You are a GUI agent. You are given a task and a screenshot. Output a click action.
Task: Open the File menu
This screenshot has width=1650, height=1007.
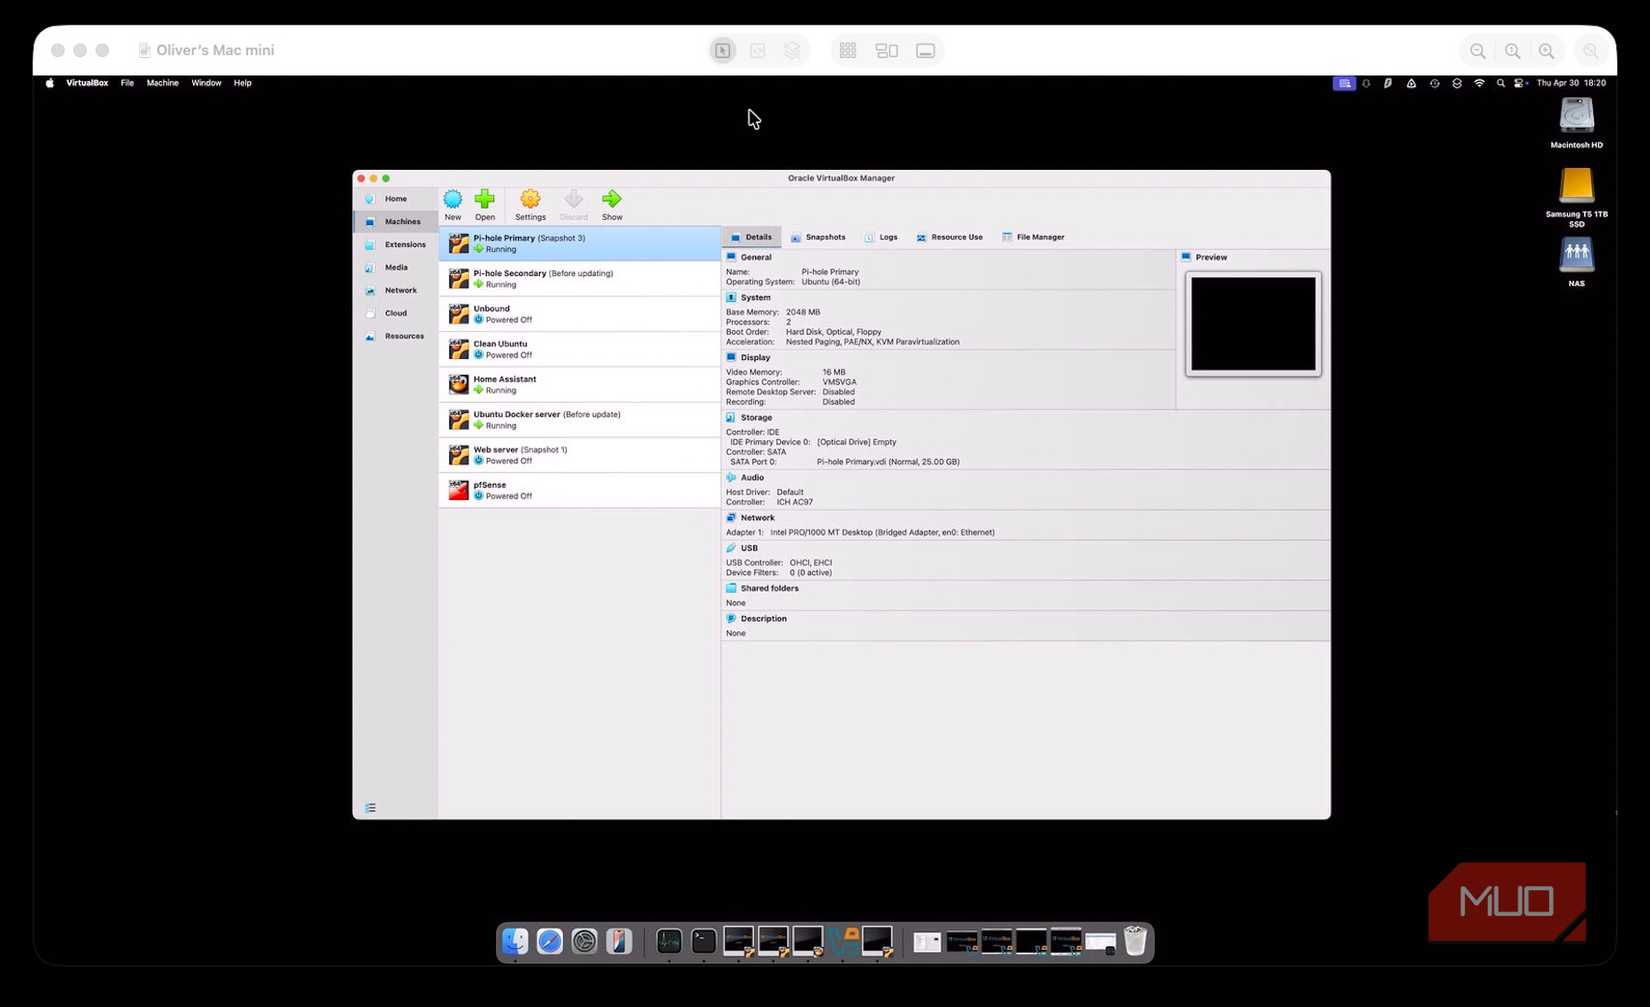click(x=127, y=83)
